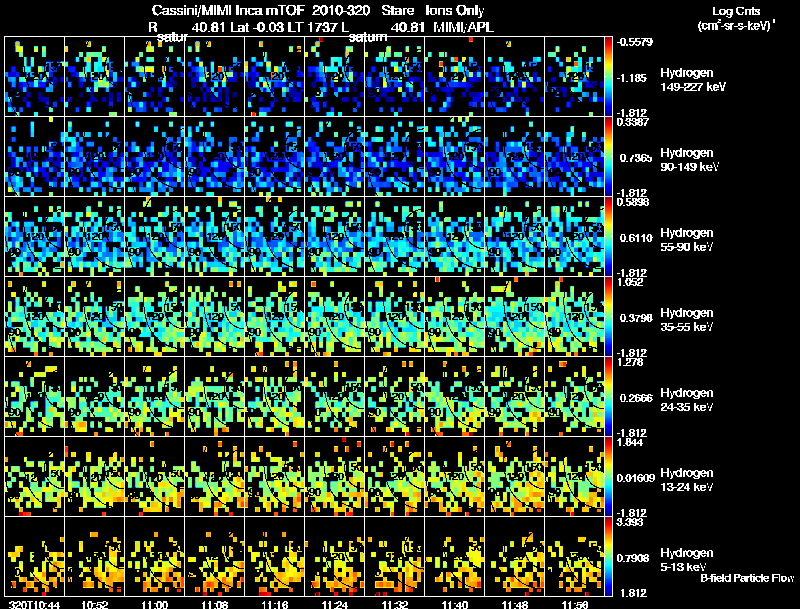The height and width of the screenshot is (609, 800).
Task: Select the Hydrogen 24-35 keV color scale
Action: click(x=608, y=397)
